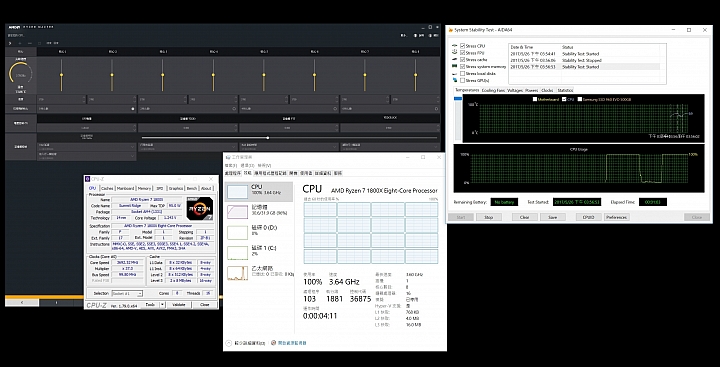The height and width of the screenshot is (367, 720).
Task: Click the fewer details arrow icon
Action: (229, 343)
